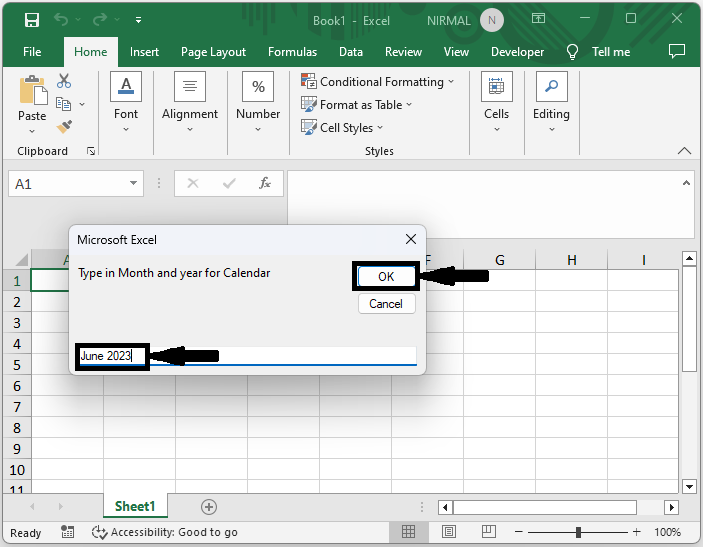The image size is (703, 547).
Task: Click Accessibility: Good to go status
Action: pos(165,532)
